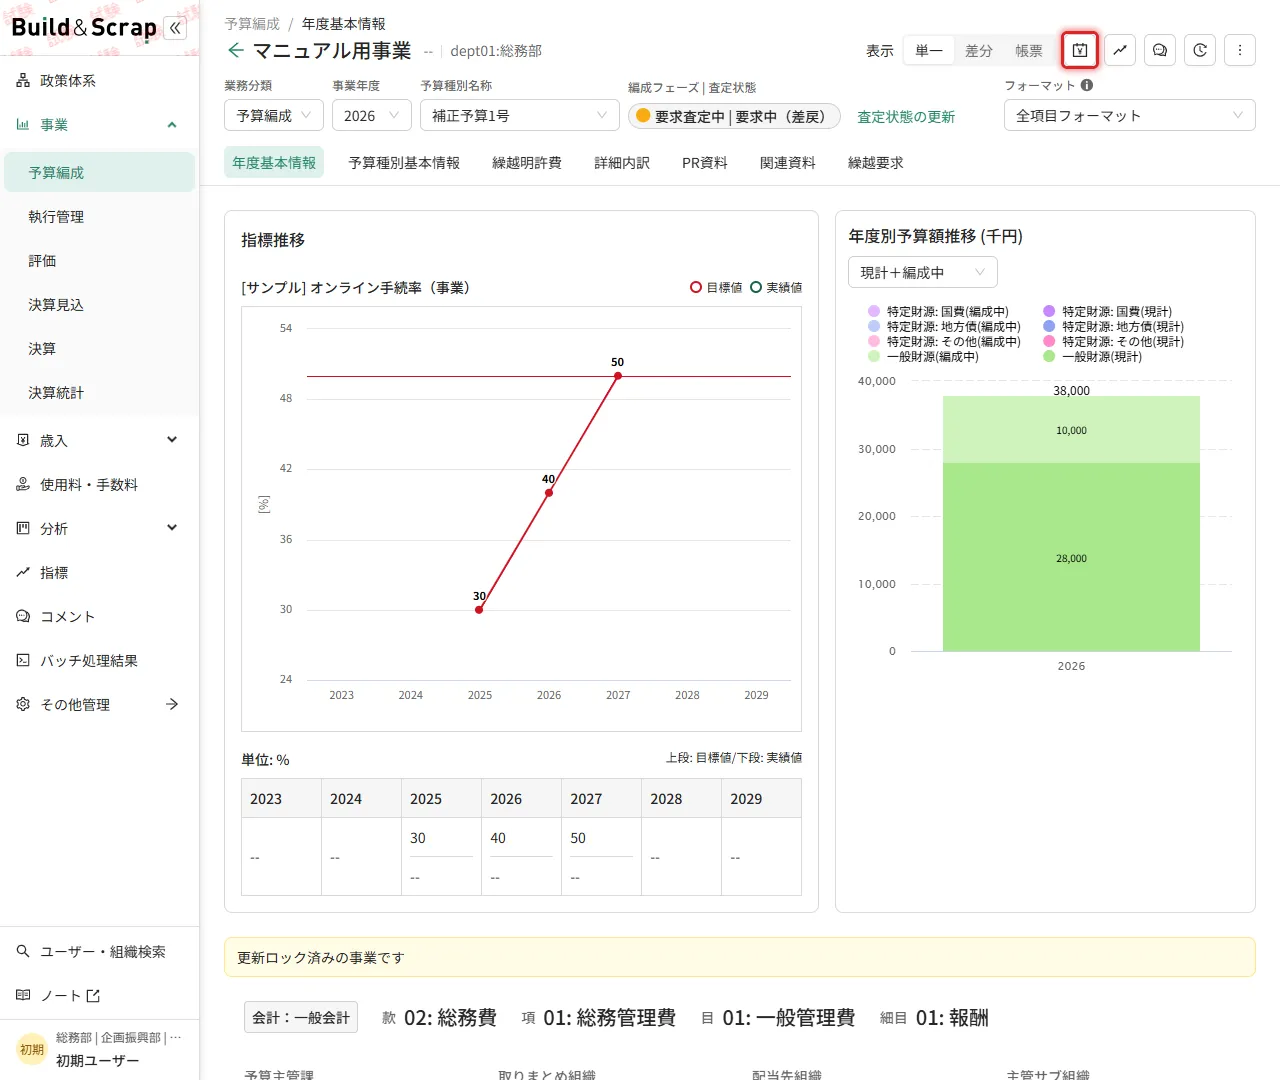Select 決算見込 in the sidebar menu
This screenshot has height=1080, width=1280.
click(x=99, y=305)
